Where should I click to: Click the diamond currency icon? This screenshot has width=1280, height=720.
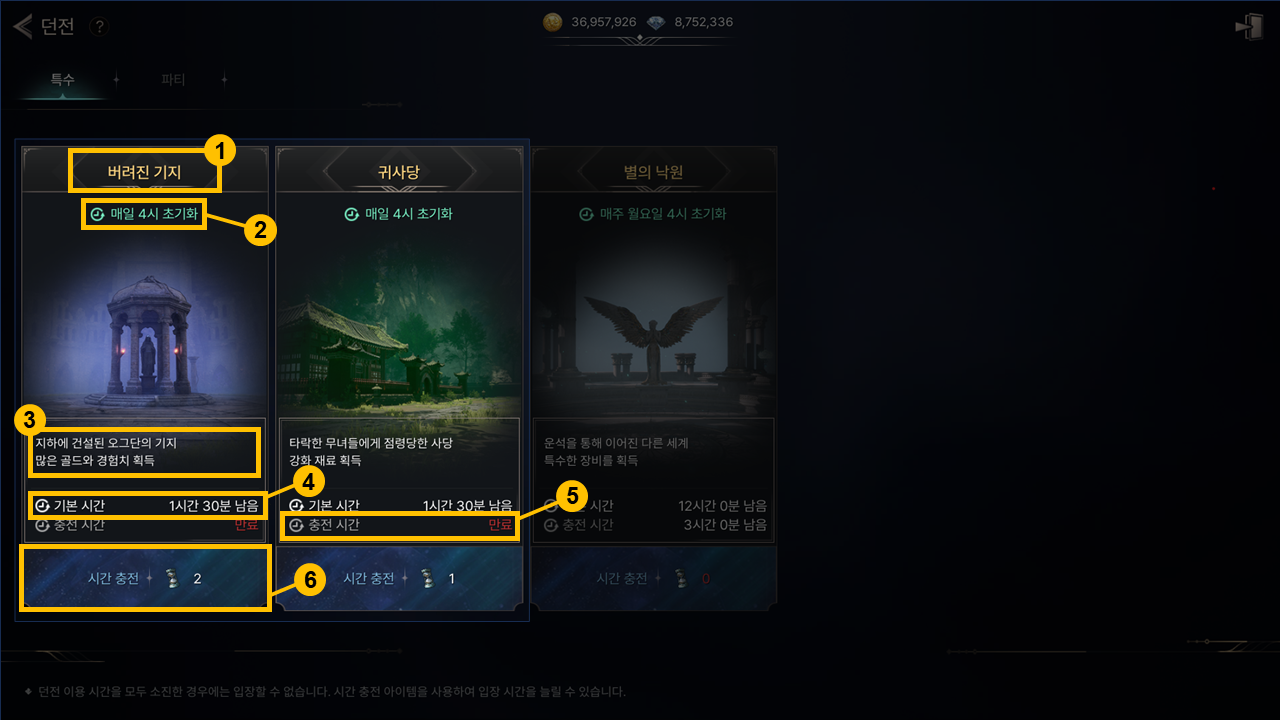[656, 22]
